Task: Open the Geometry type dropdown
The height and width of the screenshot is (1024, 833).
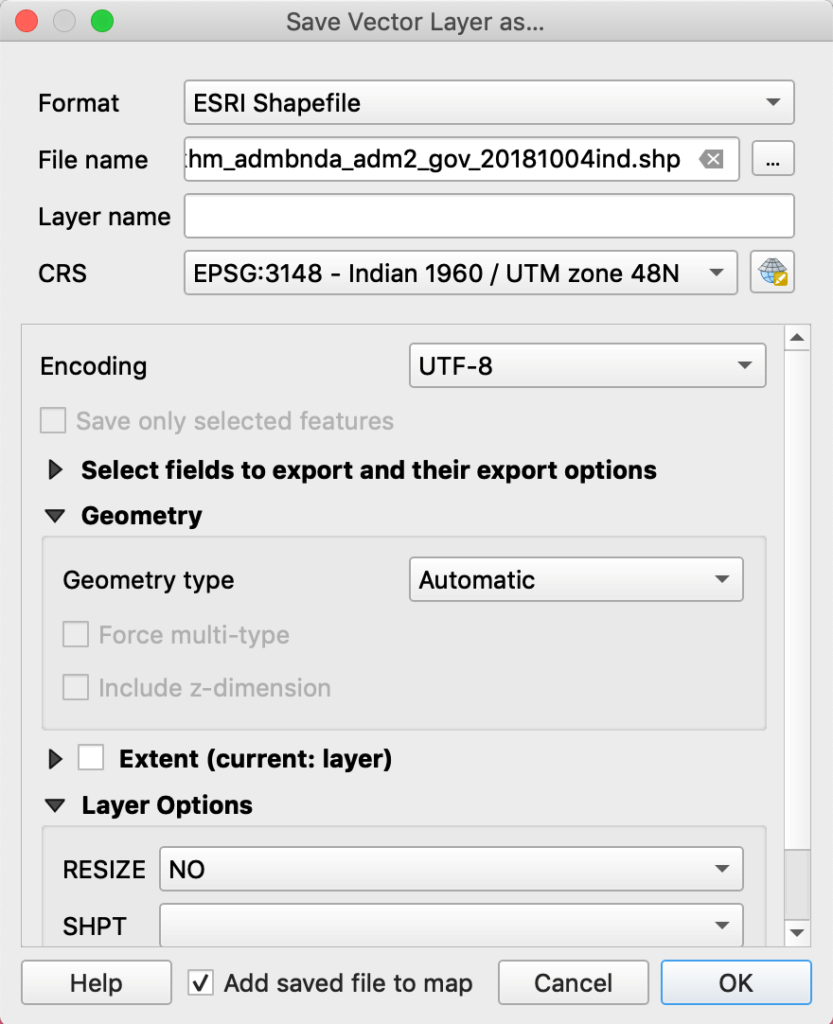Action: tap(576, 579)
